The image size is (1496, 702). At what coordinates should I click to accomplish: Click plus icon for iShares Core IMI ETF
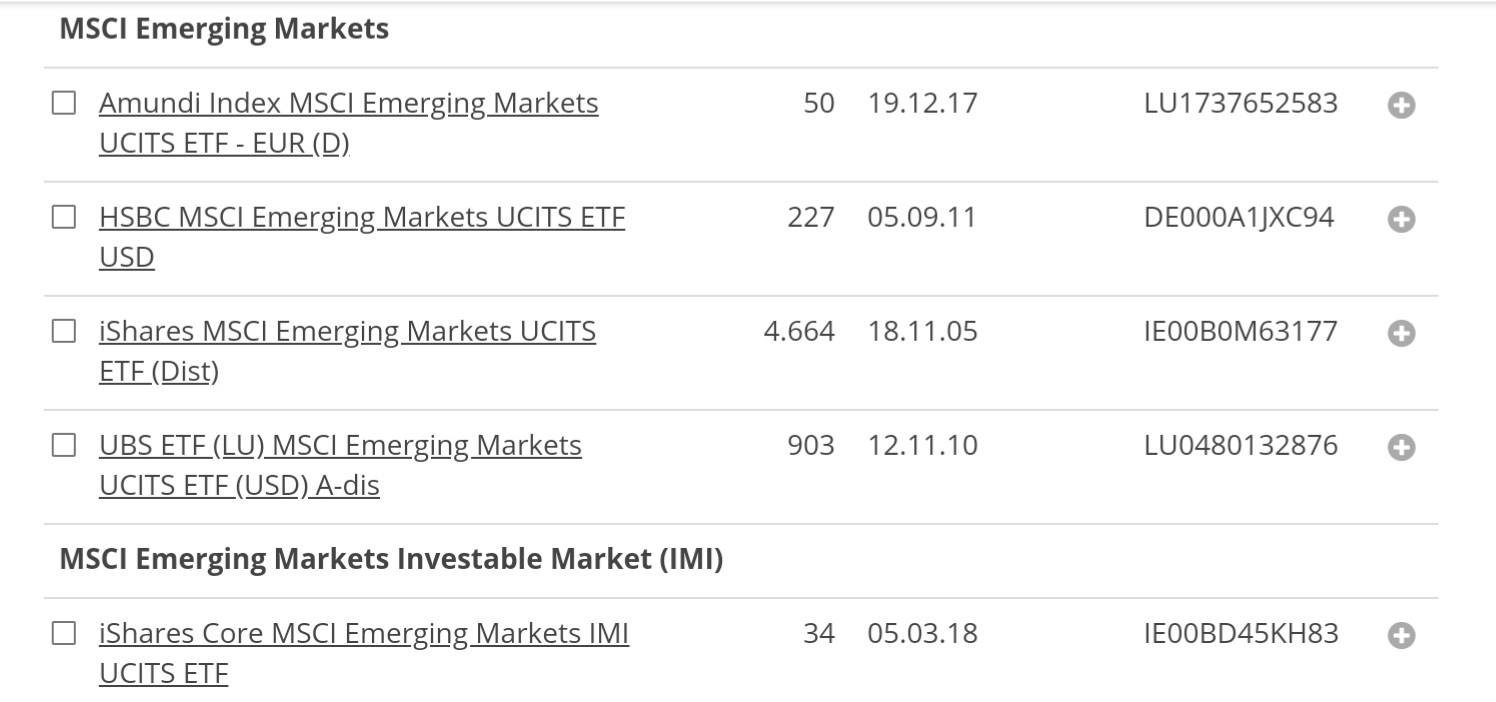[x=1401, y=635]
